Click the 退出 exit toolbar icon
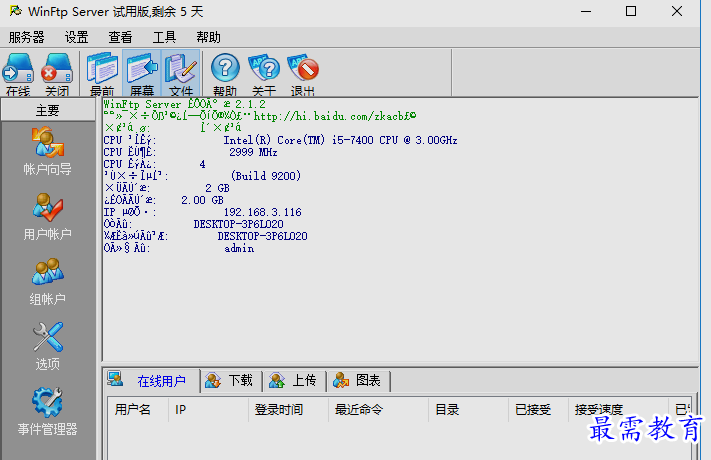Screen dimensions: 711x460 pos(302,74)
